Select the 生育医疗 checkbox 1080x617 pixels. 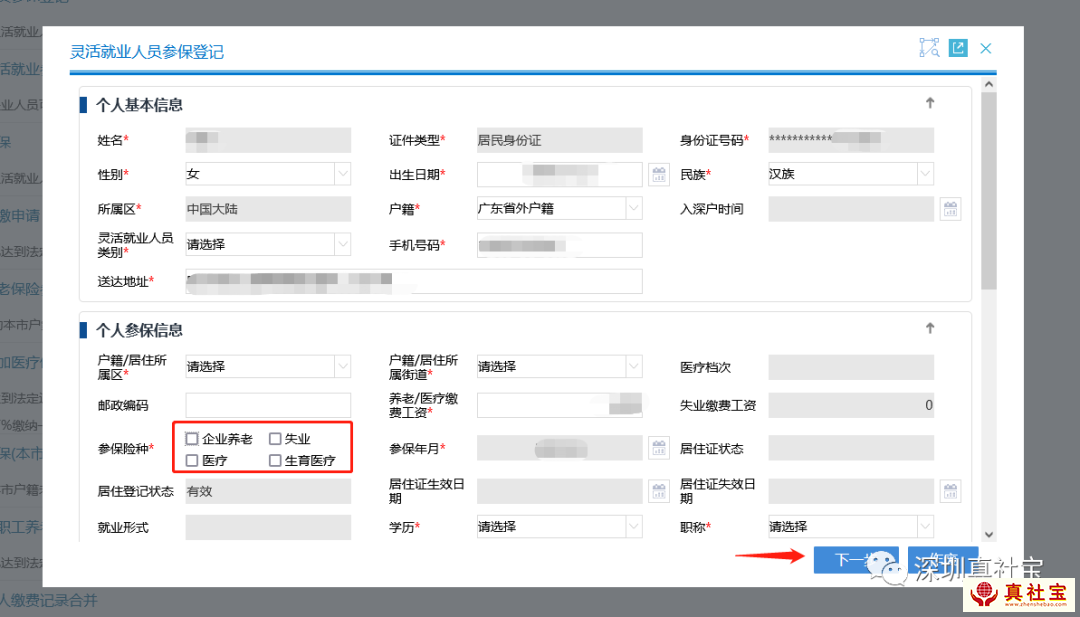[x=275, y=461]
